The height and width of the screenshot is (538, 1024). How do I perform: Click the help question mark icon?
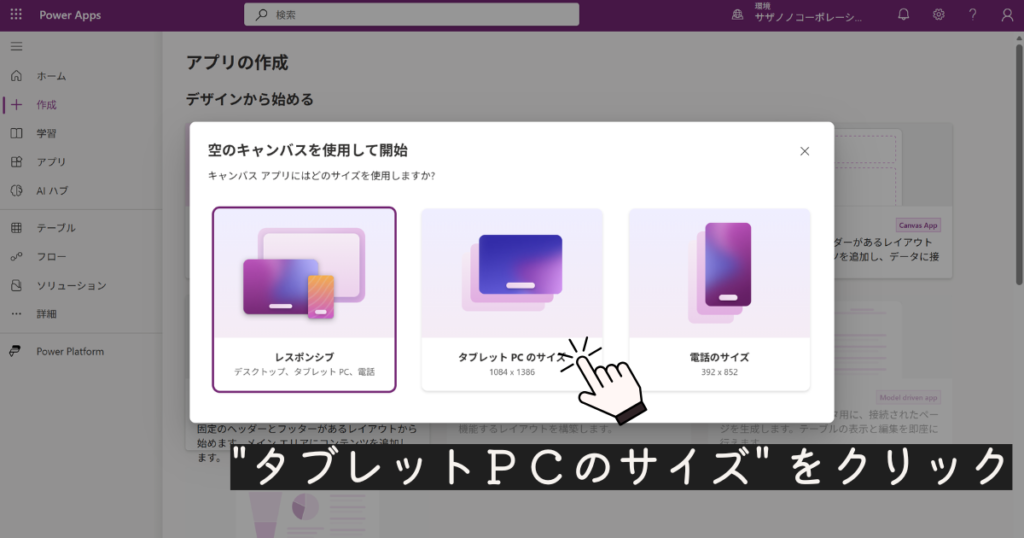973,15
